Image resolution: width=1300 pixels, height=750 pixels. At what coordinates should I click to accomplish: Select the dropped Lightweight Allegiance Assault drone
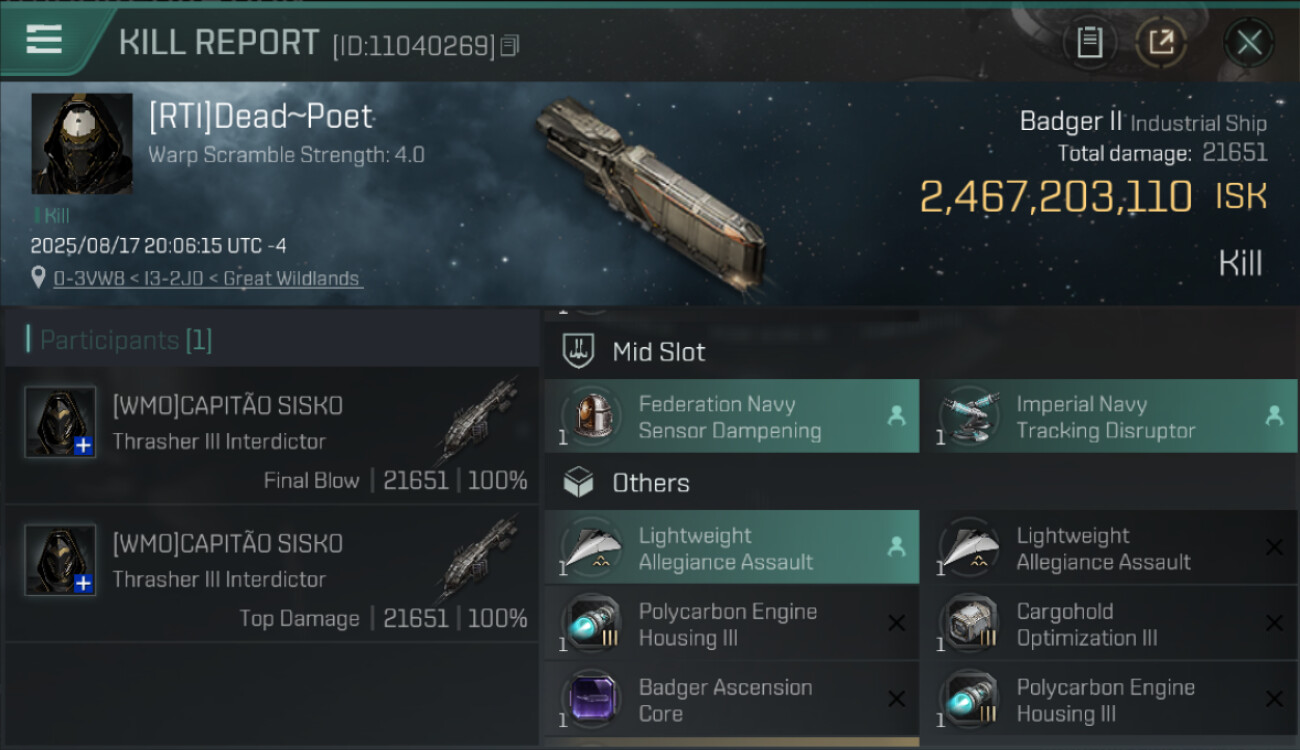[731, 548]
